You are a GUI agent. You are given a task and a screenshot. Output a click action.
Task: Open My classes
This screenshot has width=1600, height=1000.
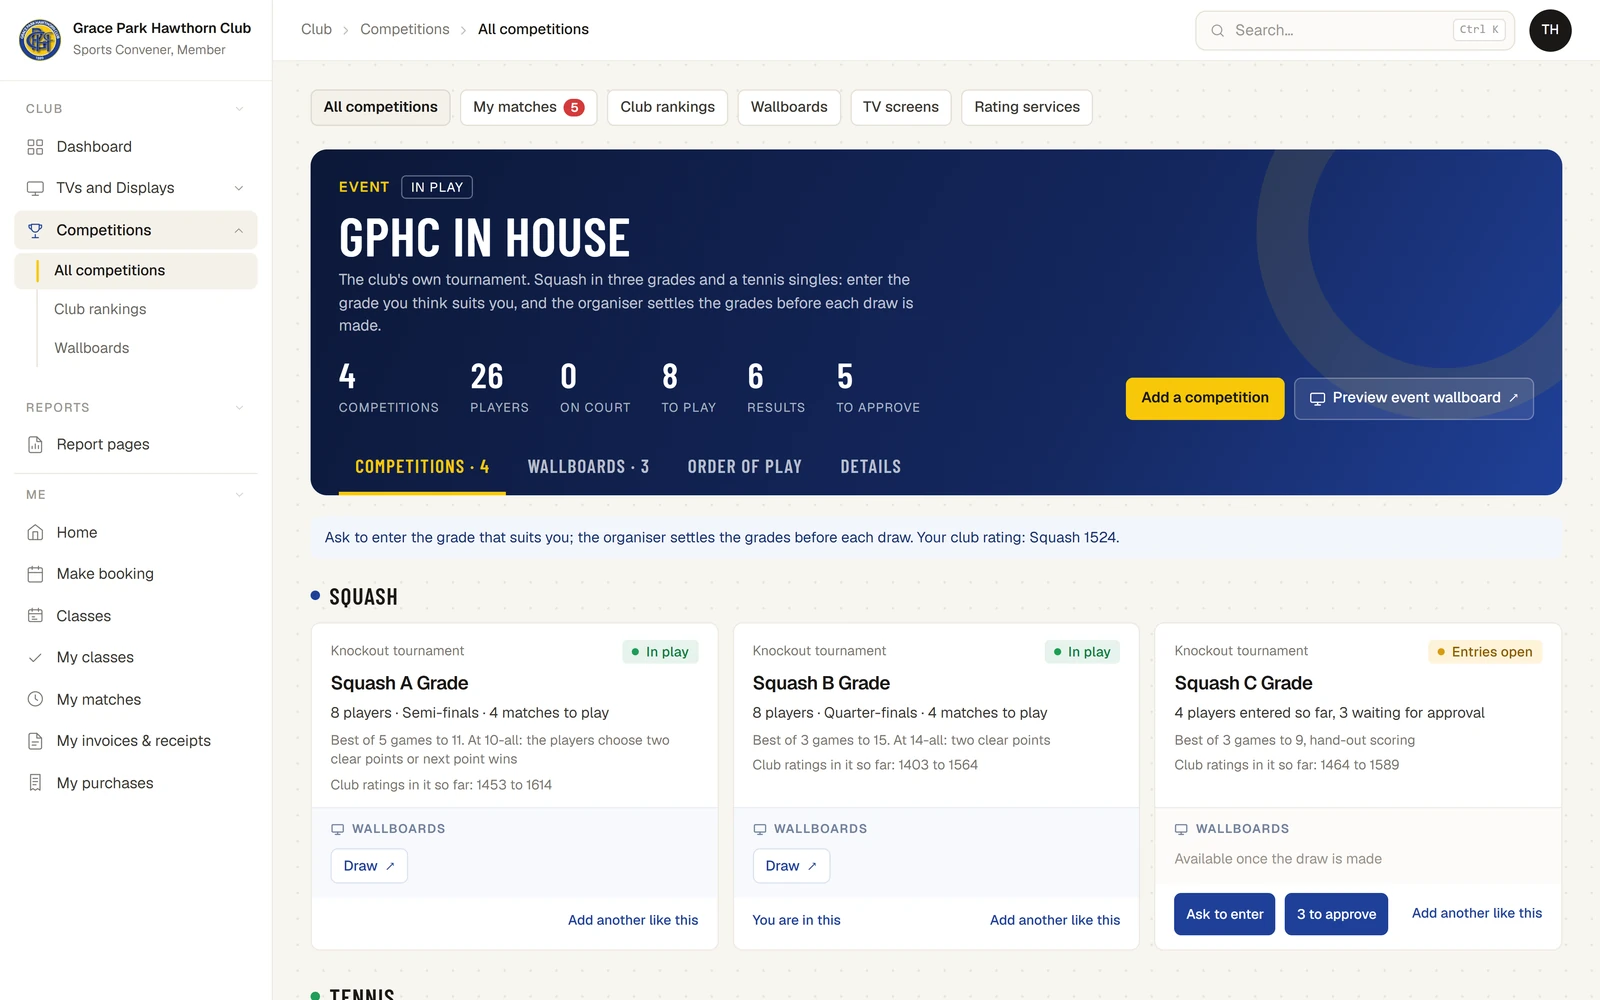[x=136, y=657]
